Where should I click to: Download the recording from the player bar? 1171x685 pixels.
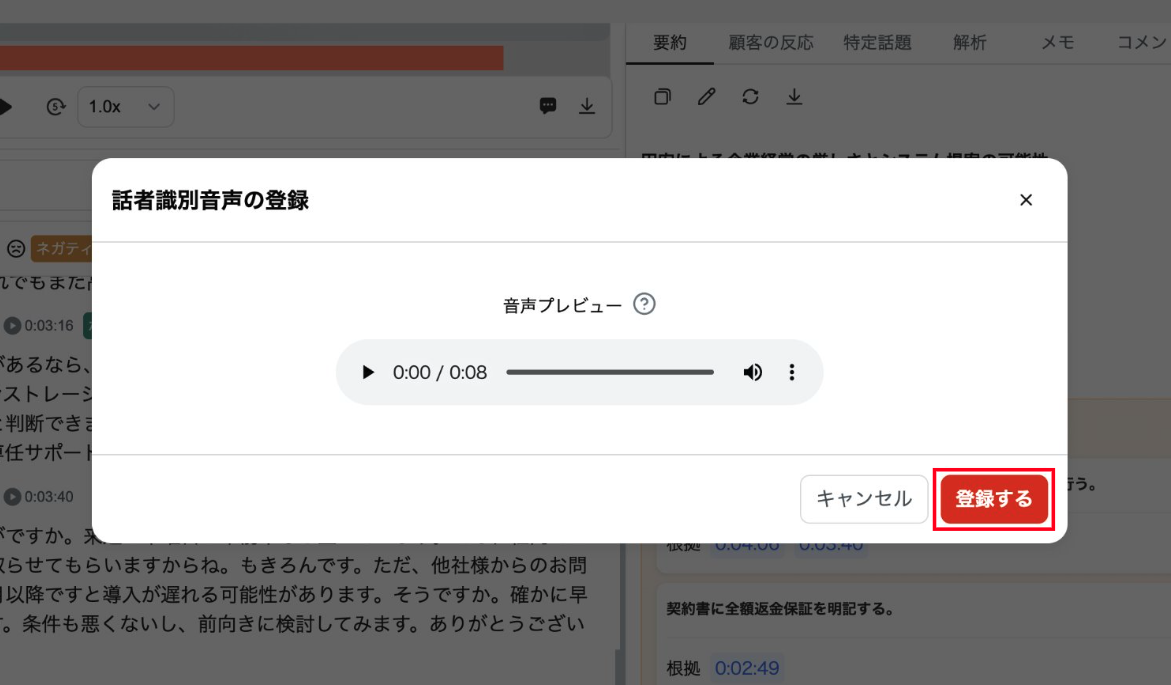click(587, 106)
